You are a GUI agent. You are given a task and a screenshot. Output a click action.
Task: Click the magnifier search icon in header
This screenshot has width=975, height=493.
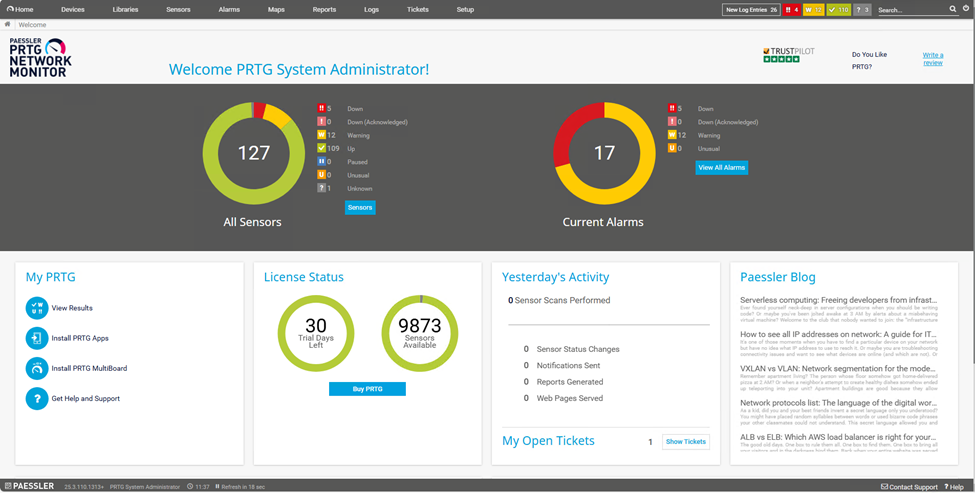(x=953, y=10)
